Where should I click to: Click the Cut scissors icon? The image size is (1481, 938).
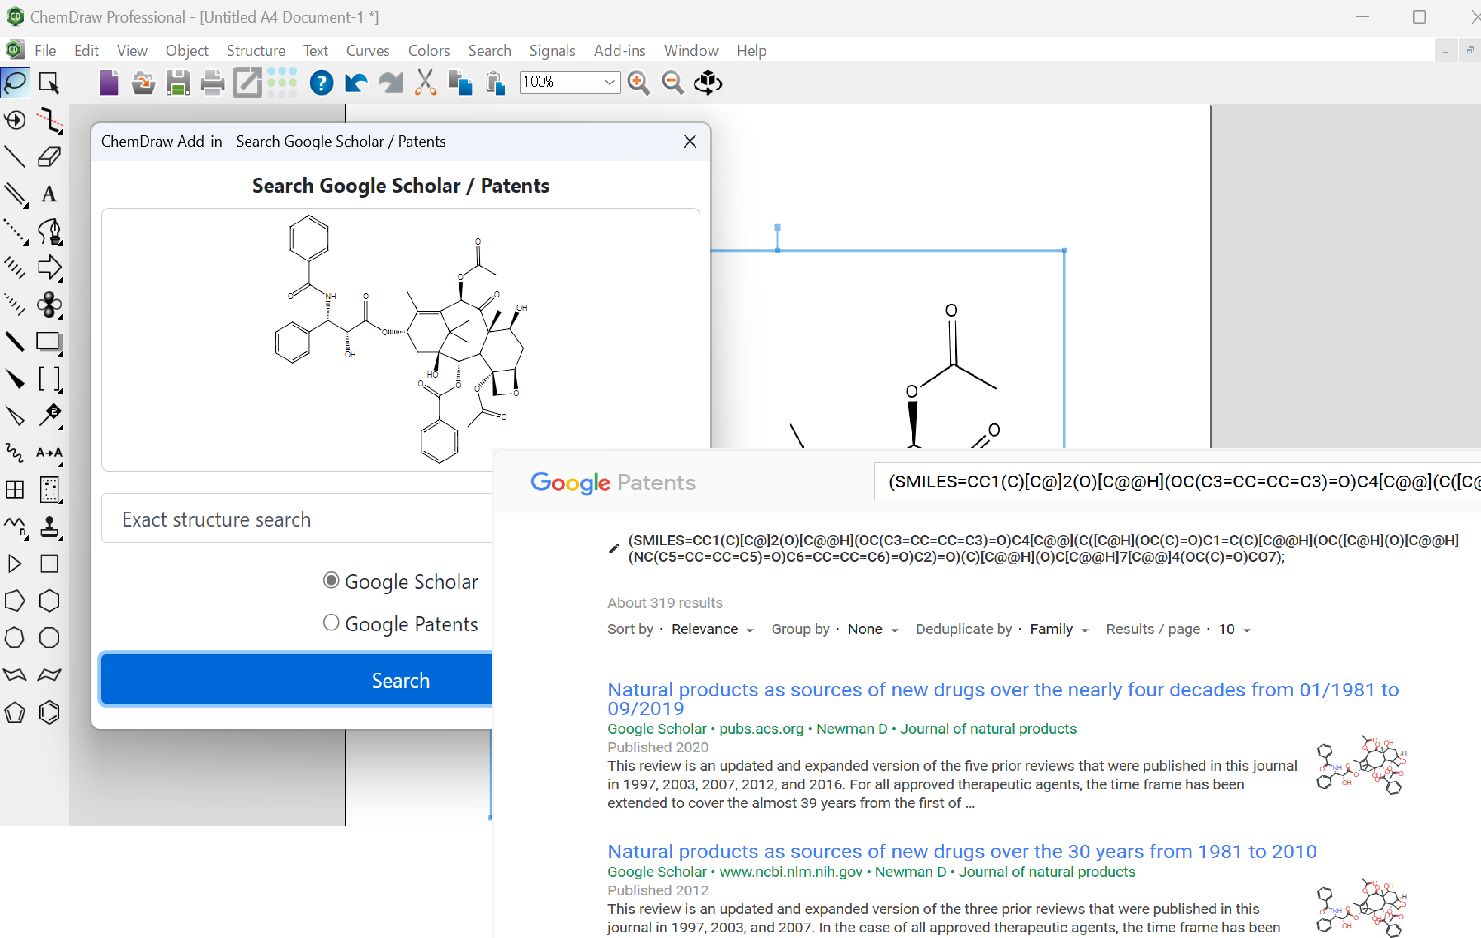click(426, 83)
